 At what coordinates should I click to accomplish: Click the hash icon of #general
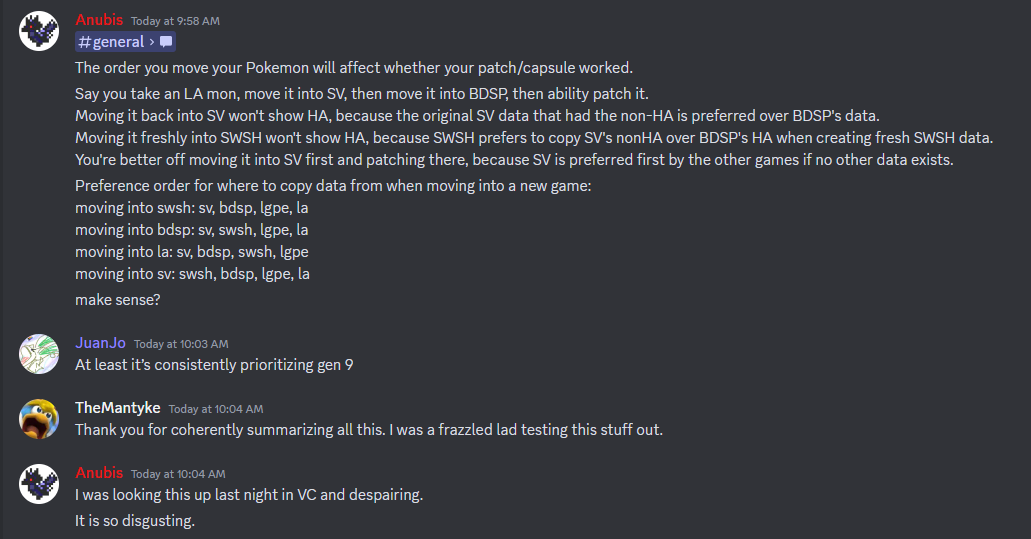[x=85, y=42]
